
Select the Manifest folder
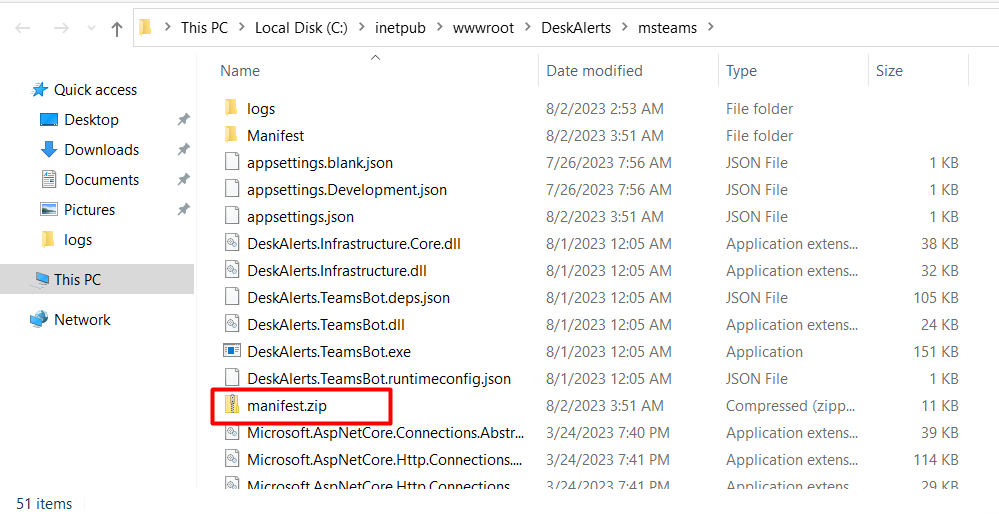(275, 136)
